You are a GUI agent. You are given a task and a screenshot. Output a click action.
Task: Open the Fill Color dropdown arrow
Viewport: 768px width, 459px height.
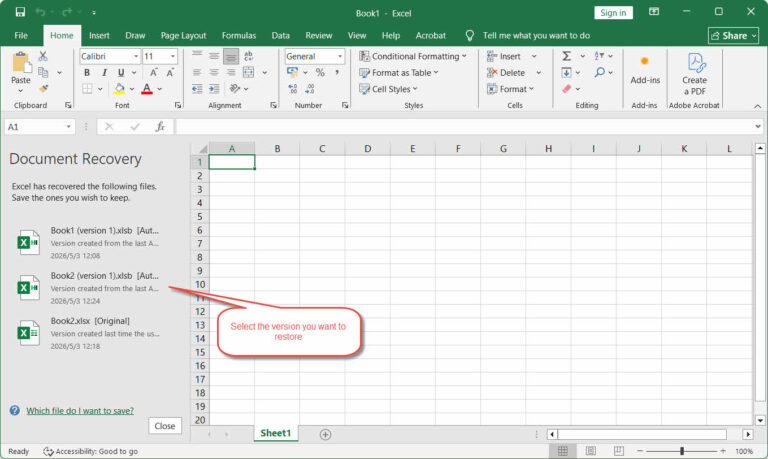click(132, 89)
